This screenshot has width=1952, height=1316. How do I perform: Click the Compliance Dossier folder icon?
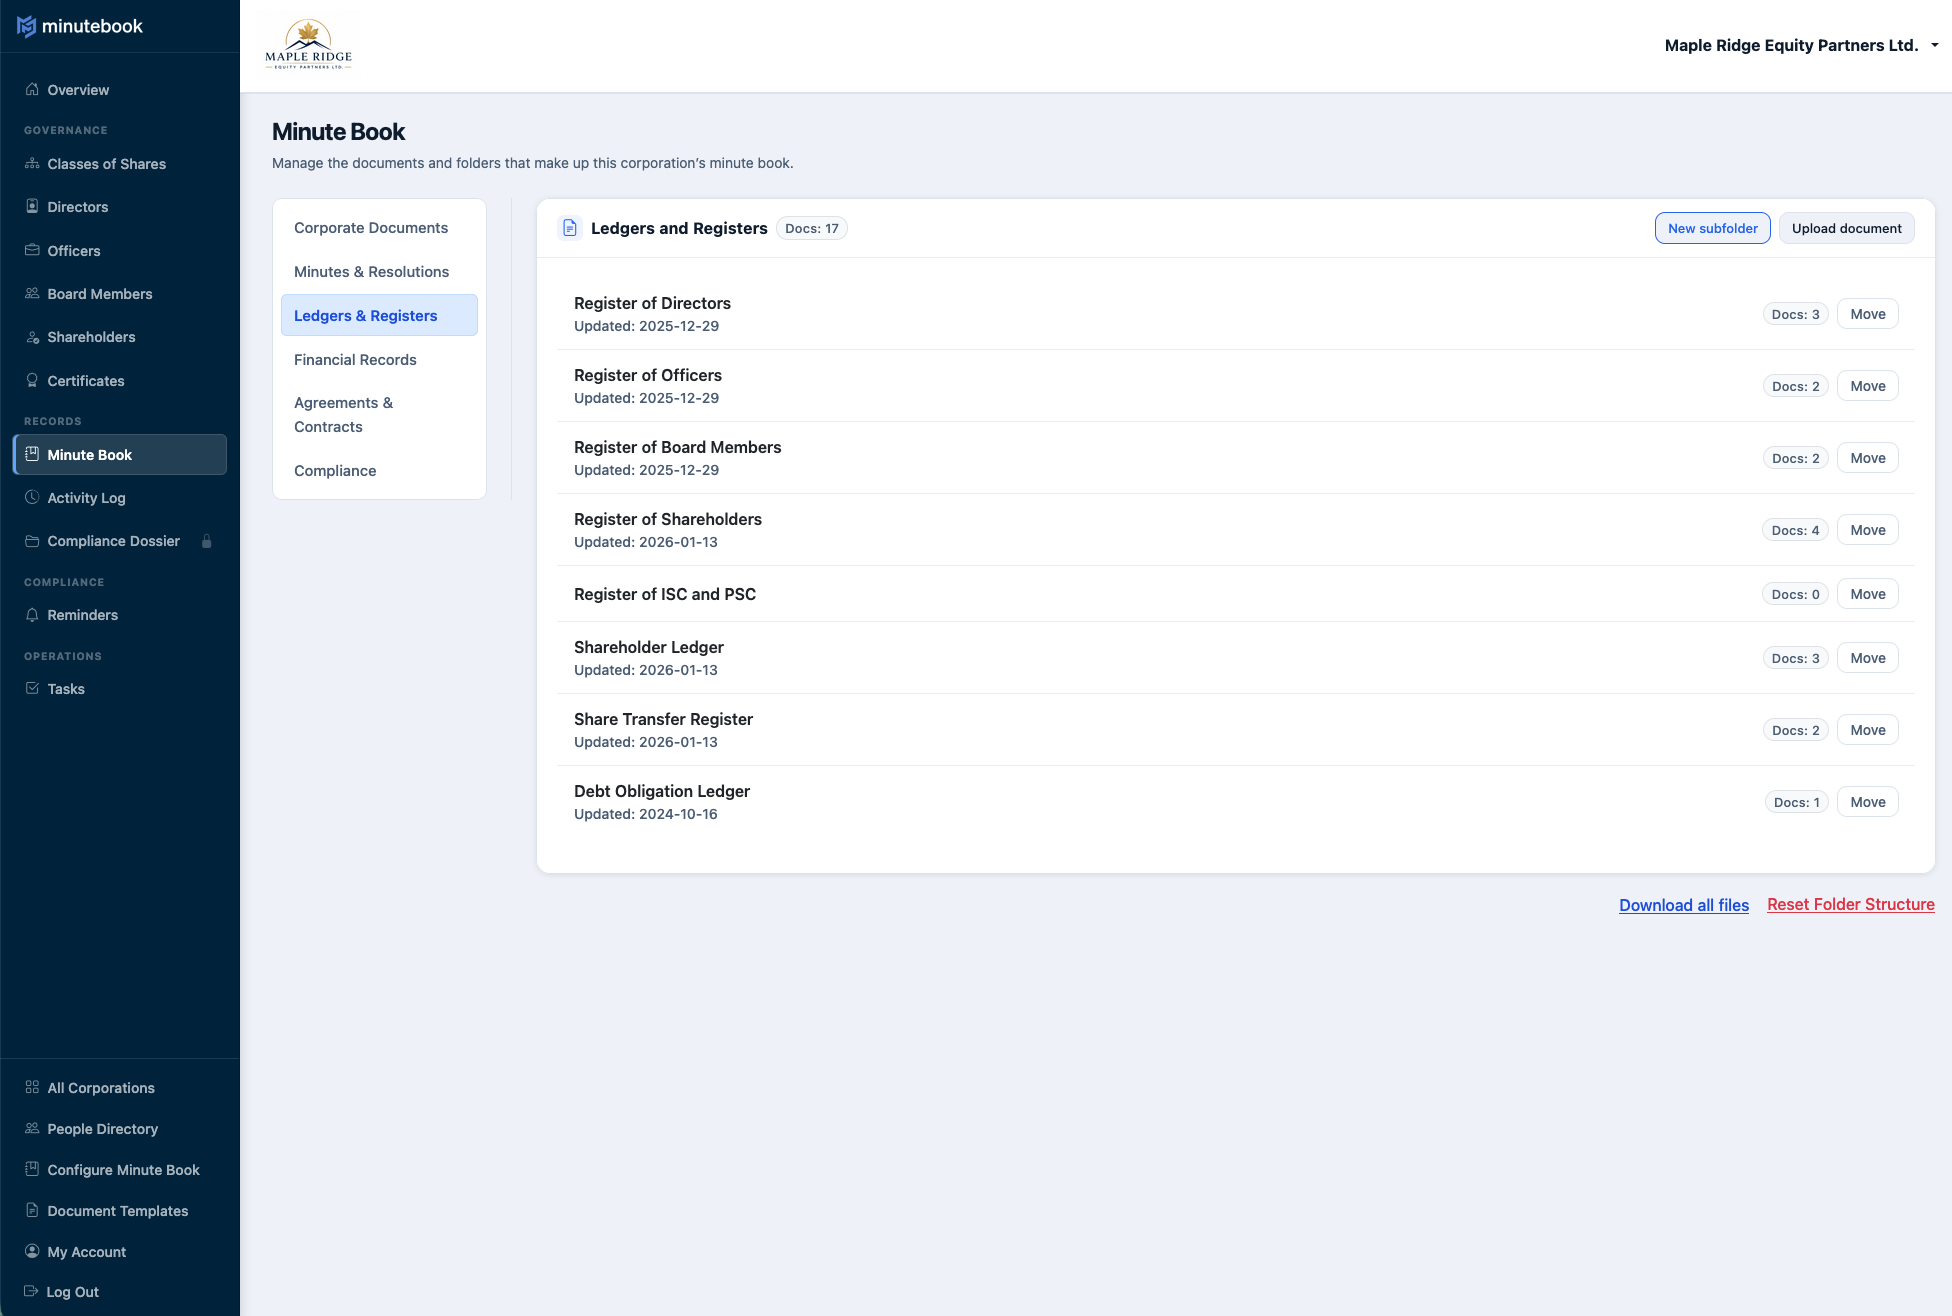(33, 540)
